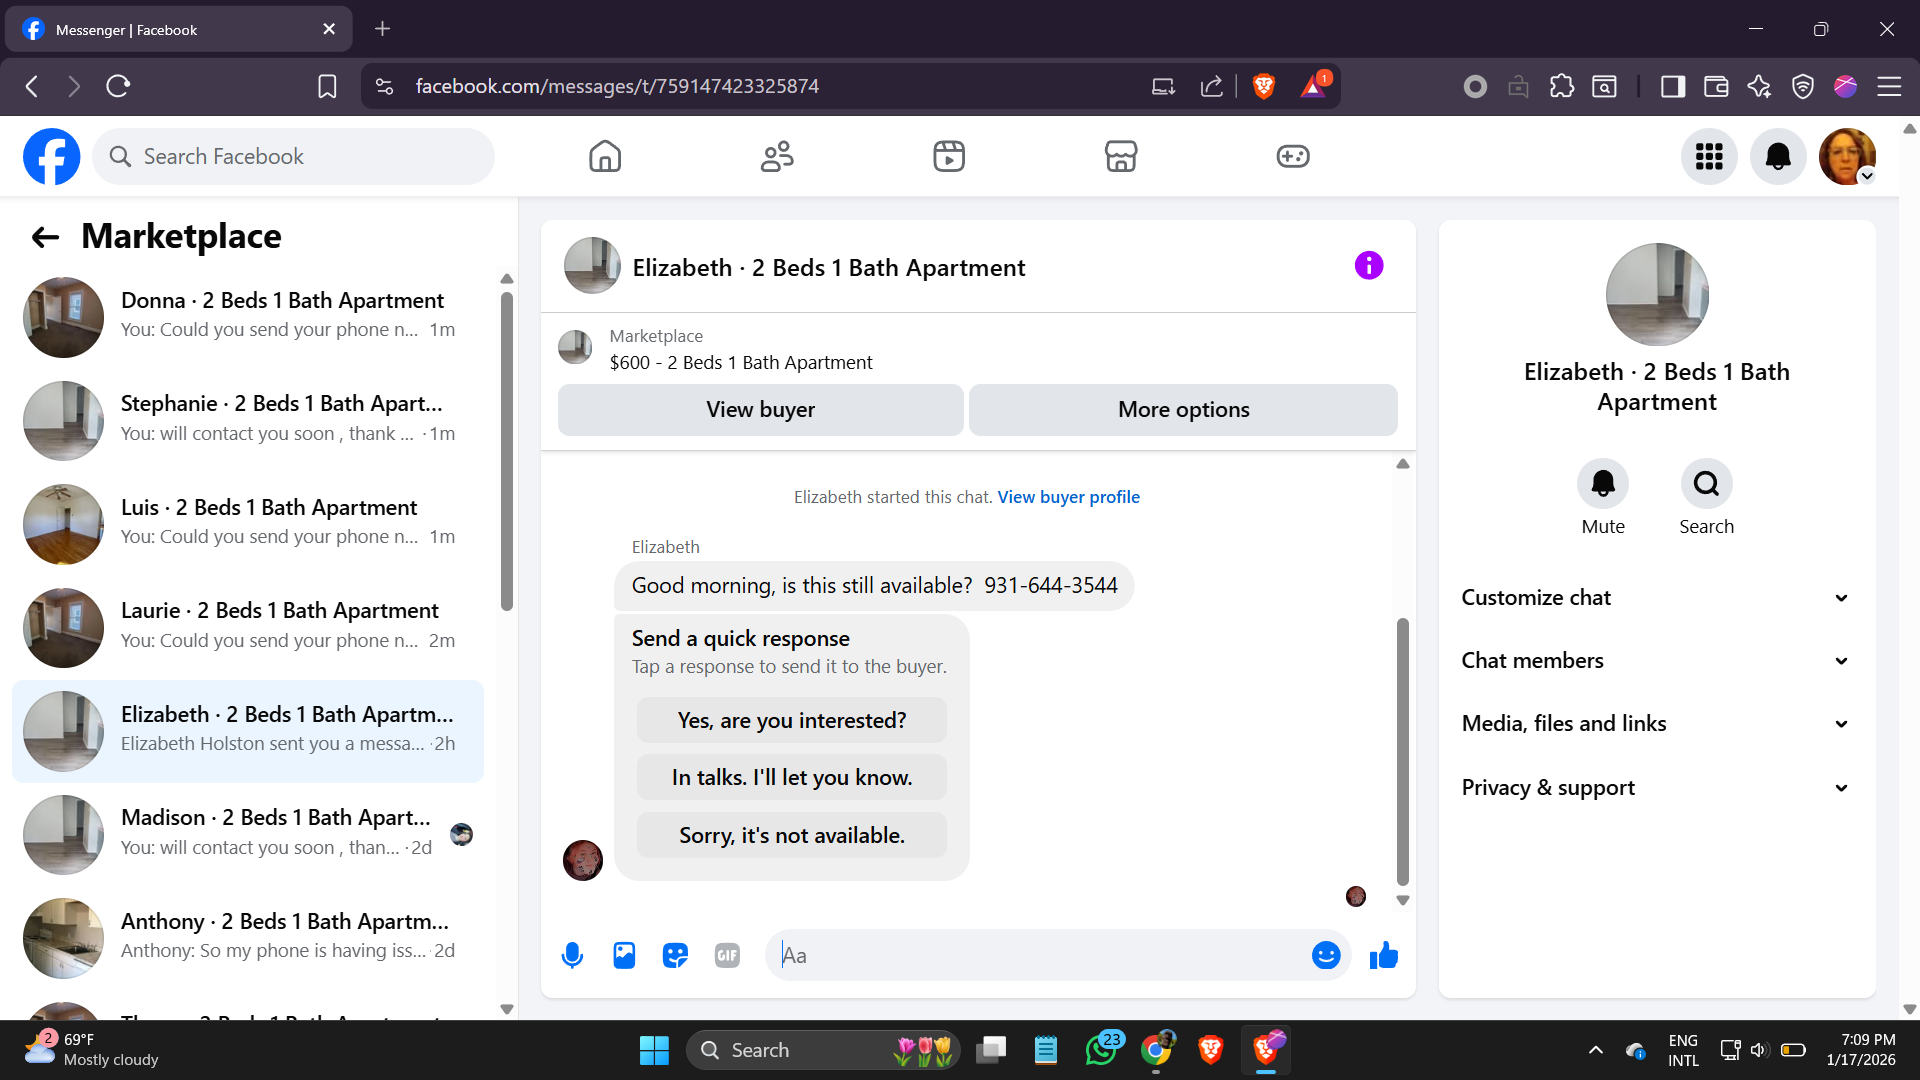Open the GIF picker
1920x1080 pixels.
727,955
